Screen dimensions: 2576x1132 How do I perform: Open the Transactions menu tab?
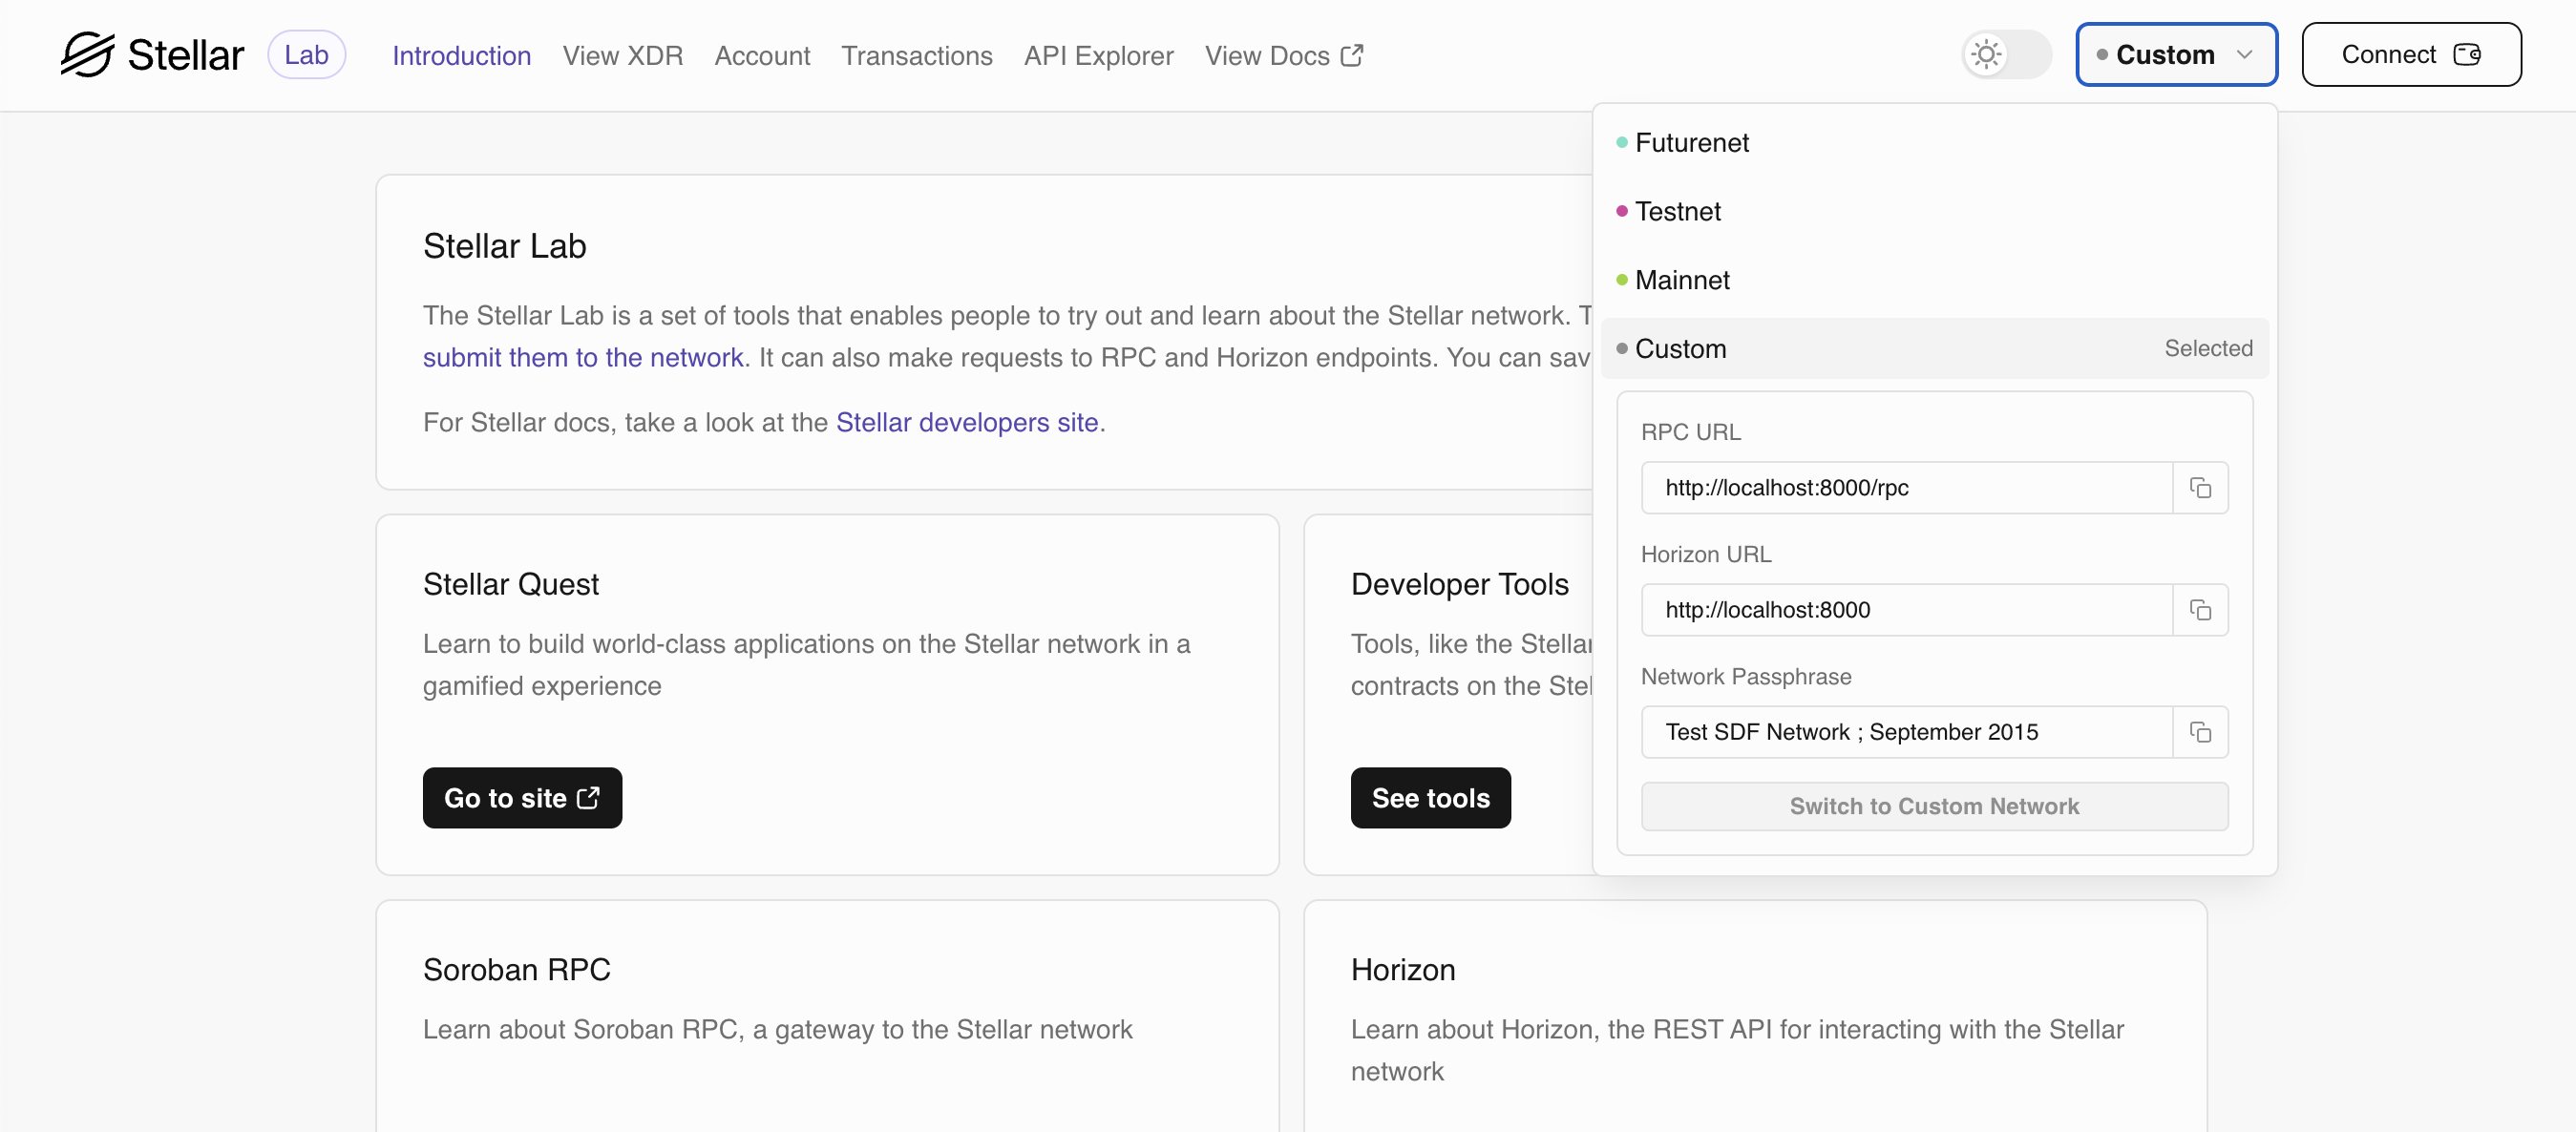(915, 54)
